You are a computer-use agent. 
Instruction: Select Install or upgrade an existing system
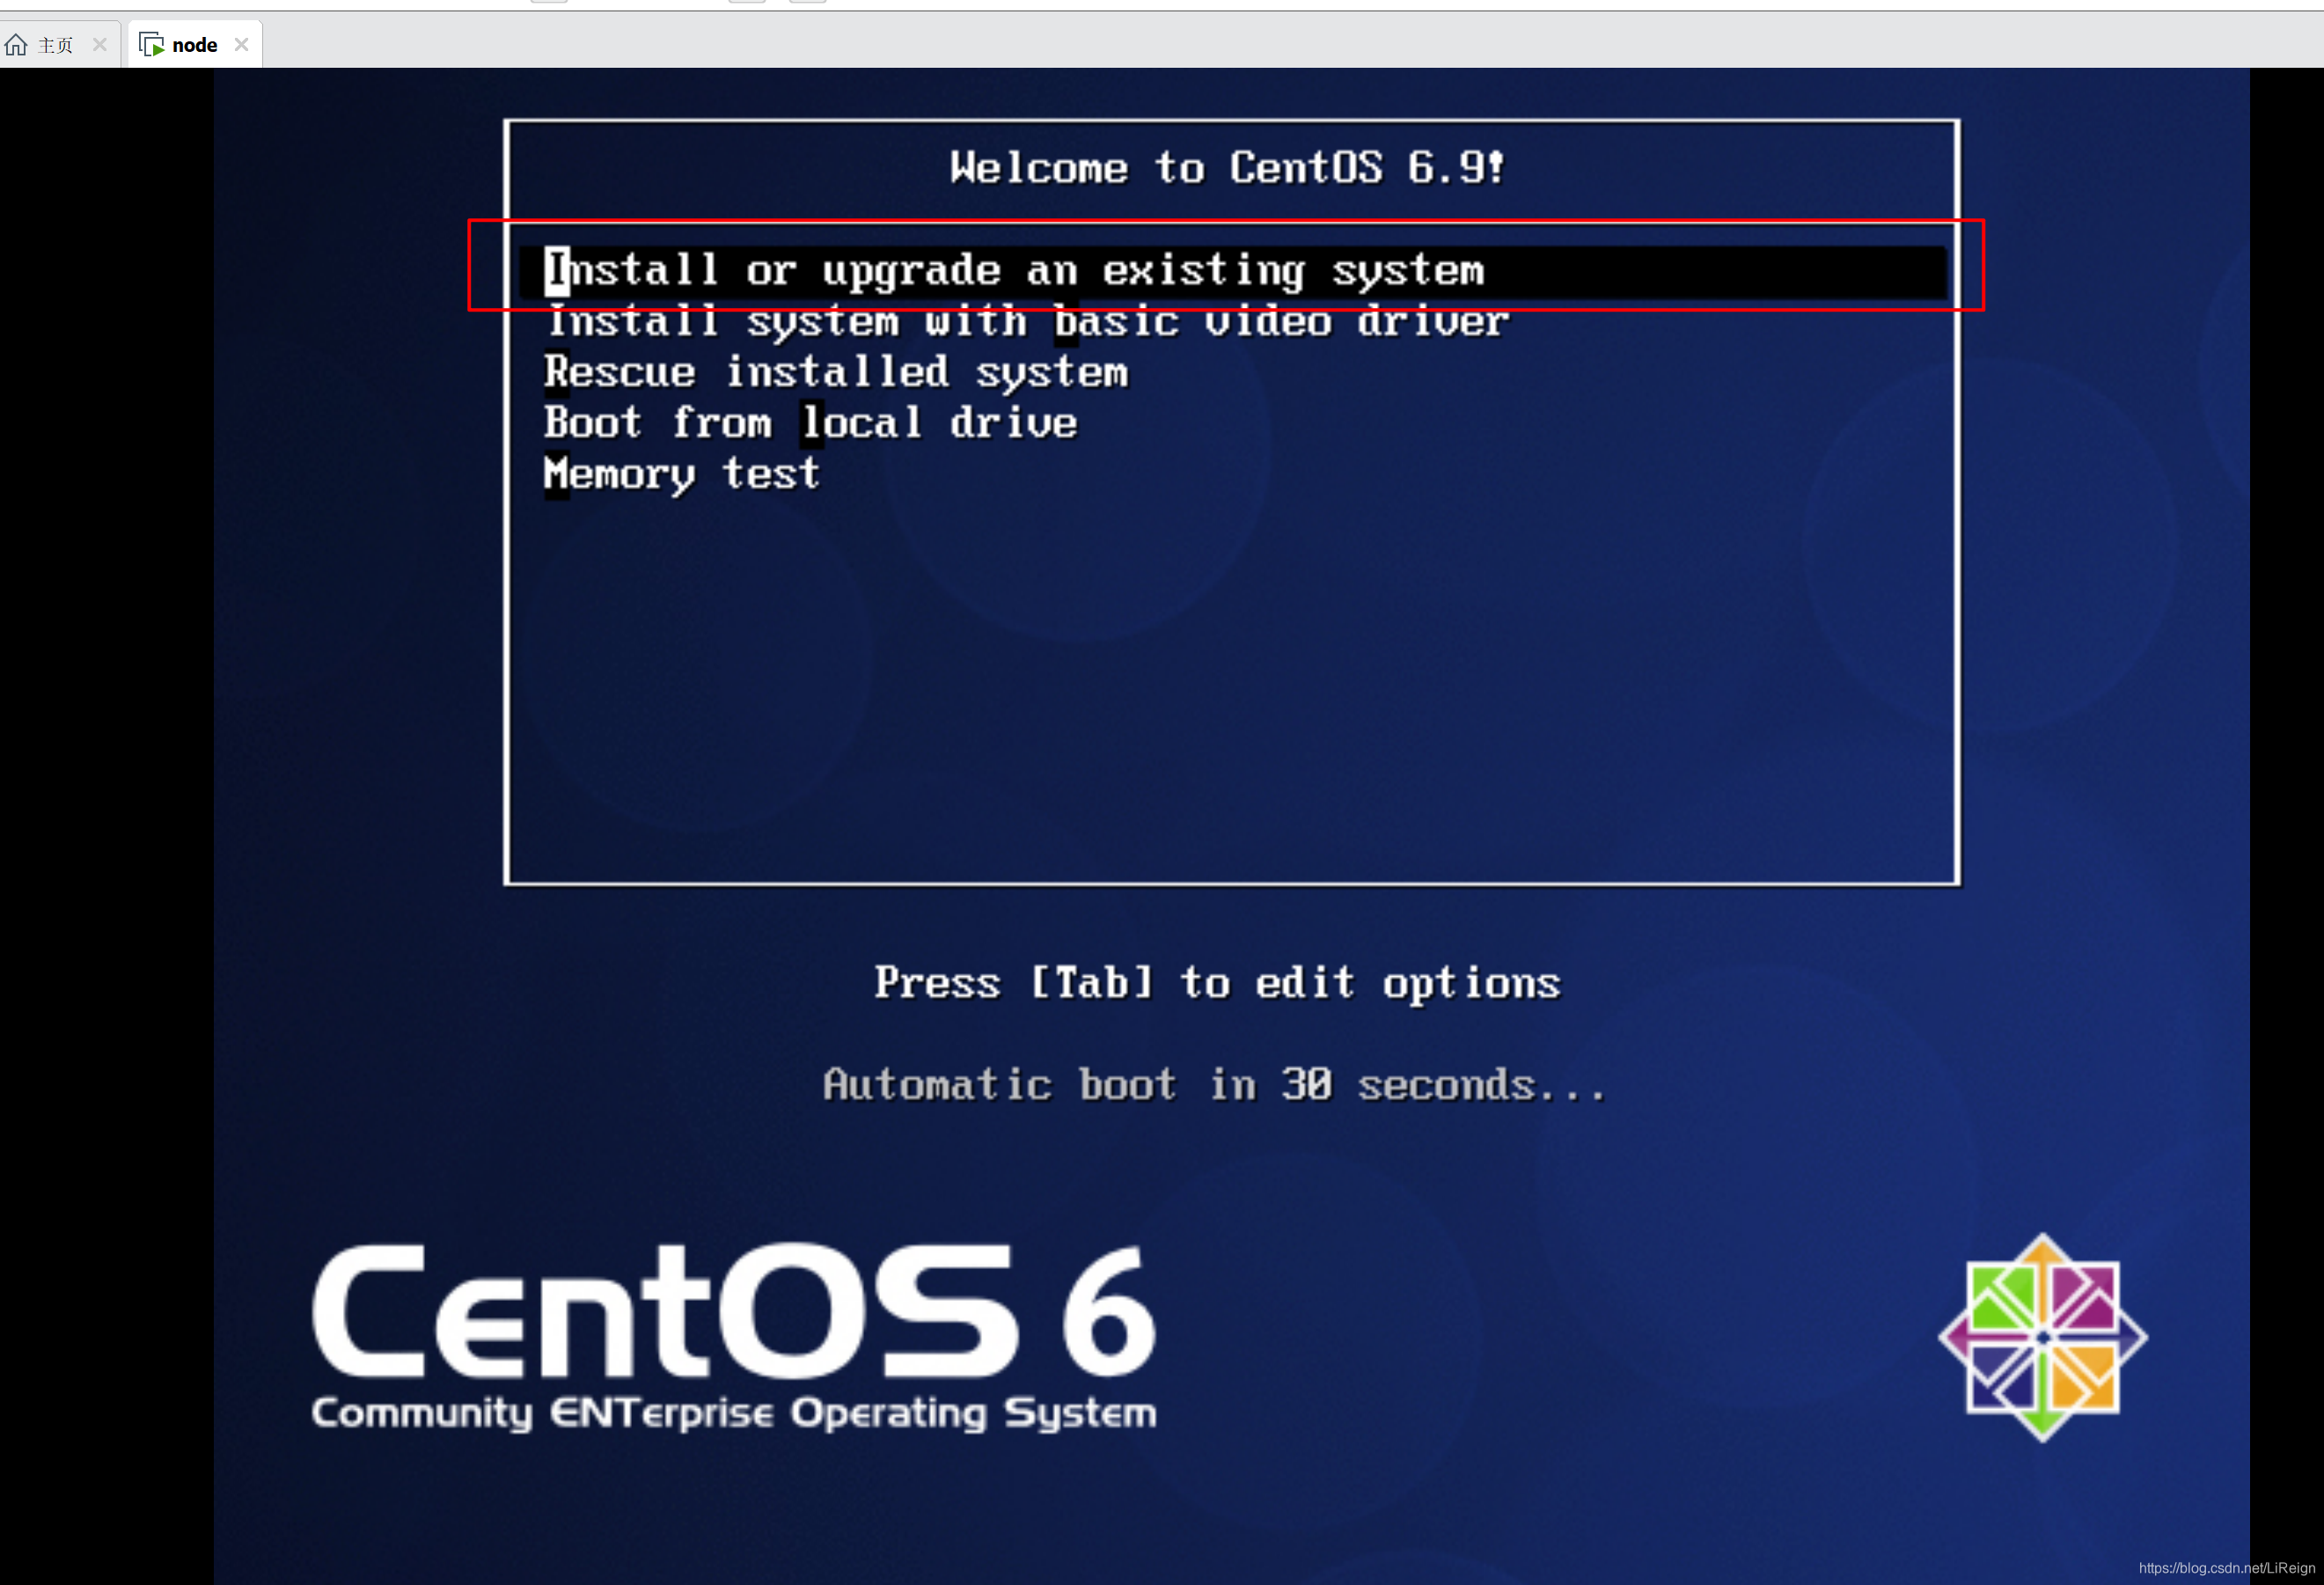point(1233,272)
